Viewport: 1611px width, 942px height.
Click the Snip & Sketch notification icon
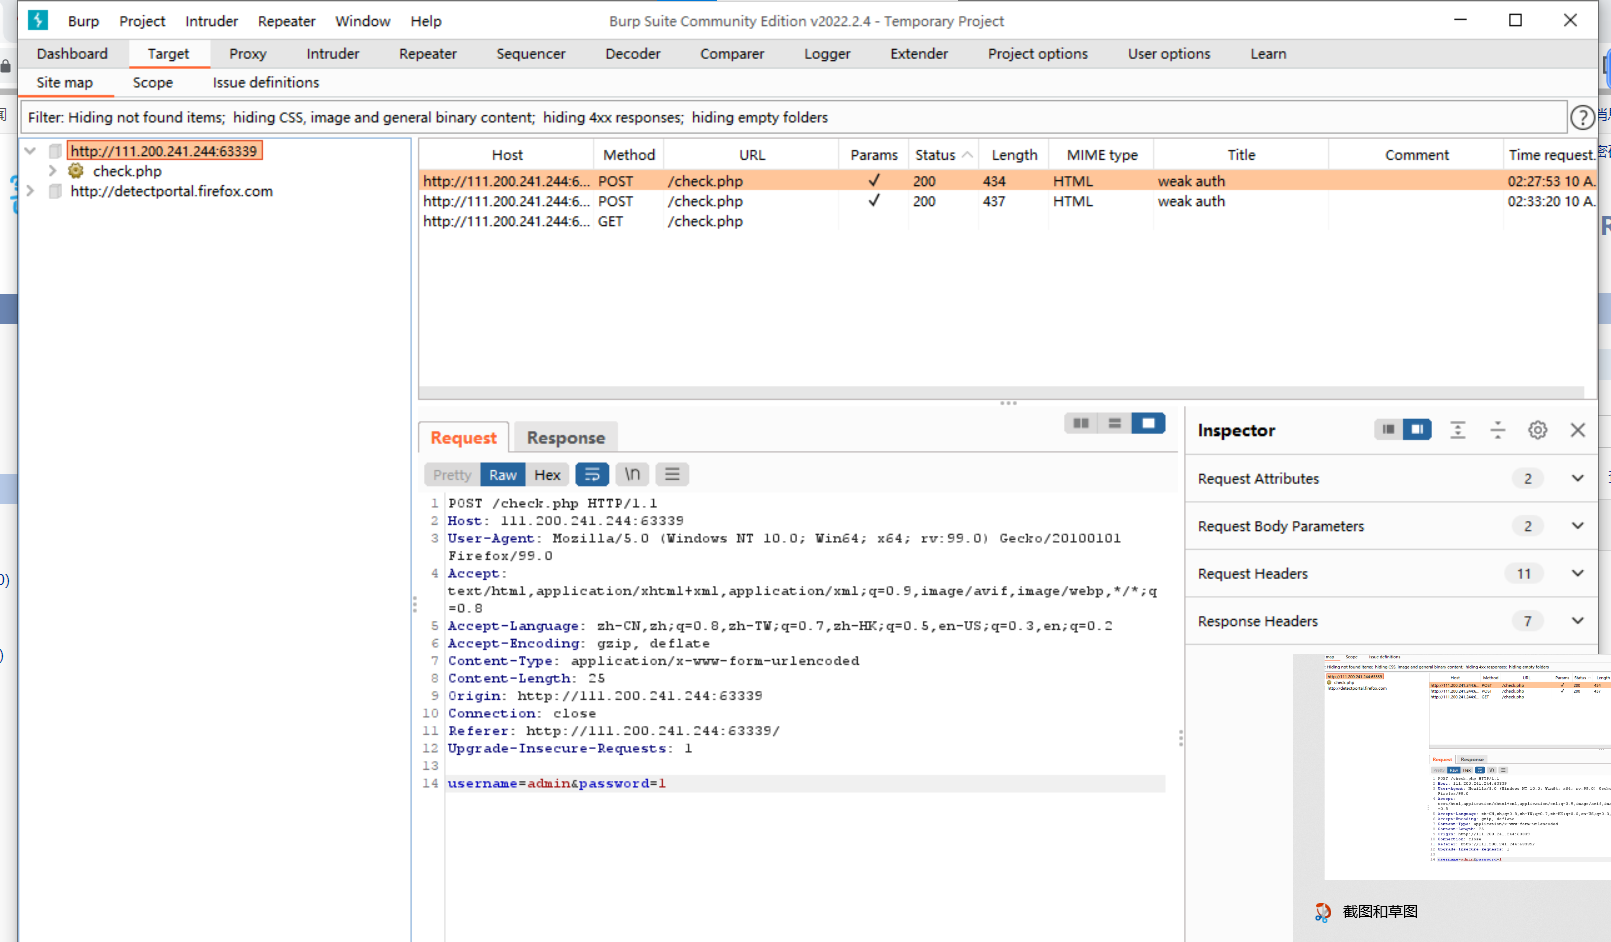[1323, 912]
